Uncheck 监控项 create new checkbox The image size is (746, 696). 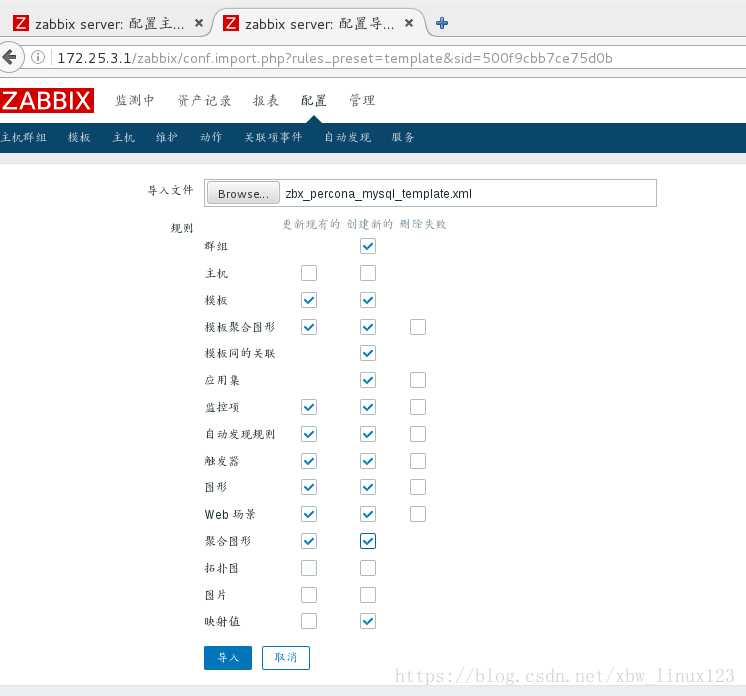[368, 407]
